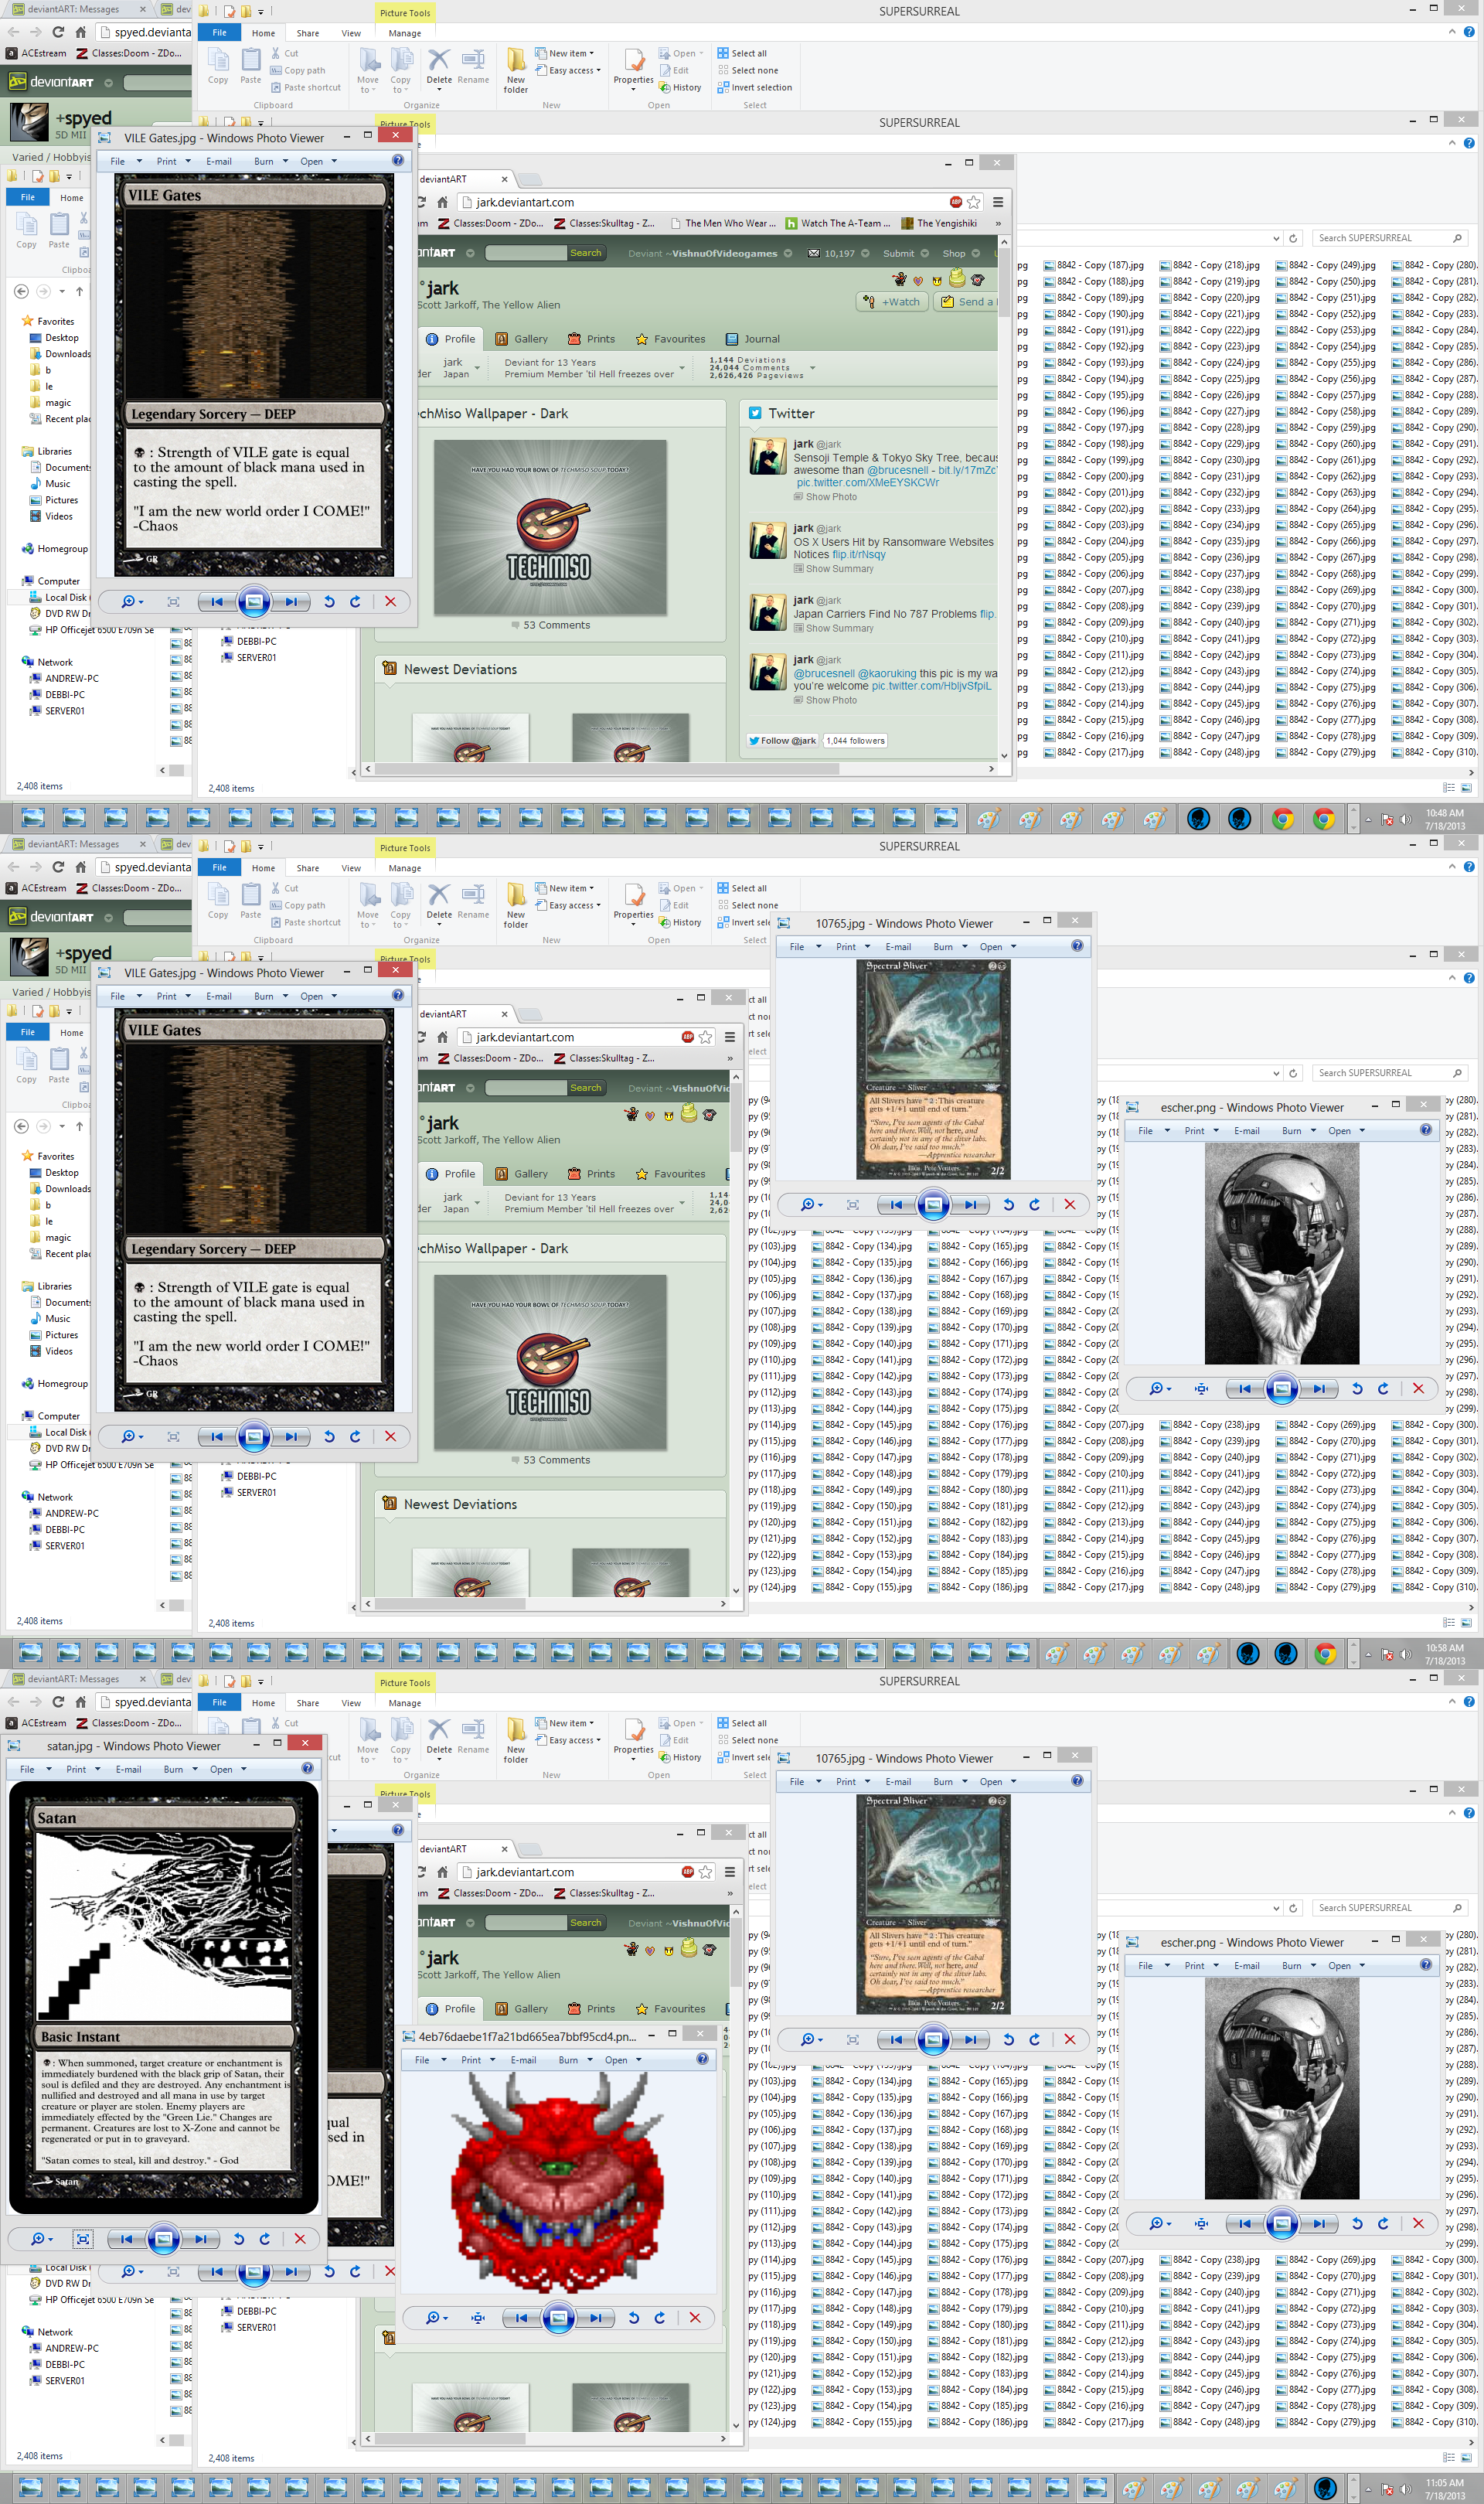Image resolution: width=1484 pixels, height=2504 pixels.
Task: Open the pic.twitter.com/HbljvSfpiL link
Action: point(931,687)
